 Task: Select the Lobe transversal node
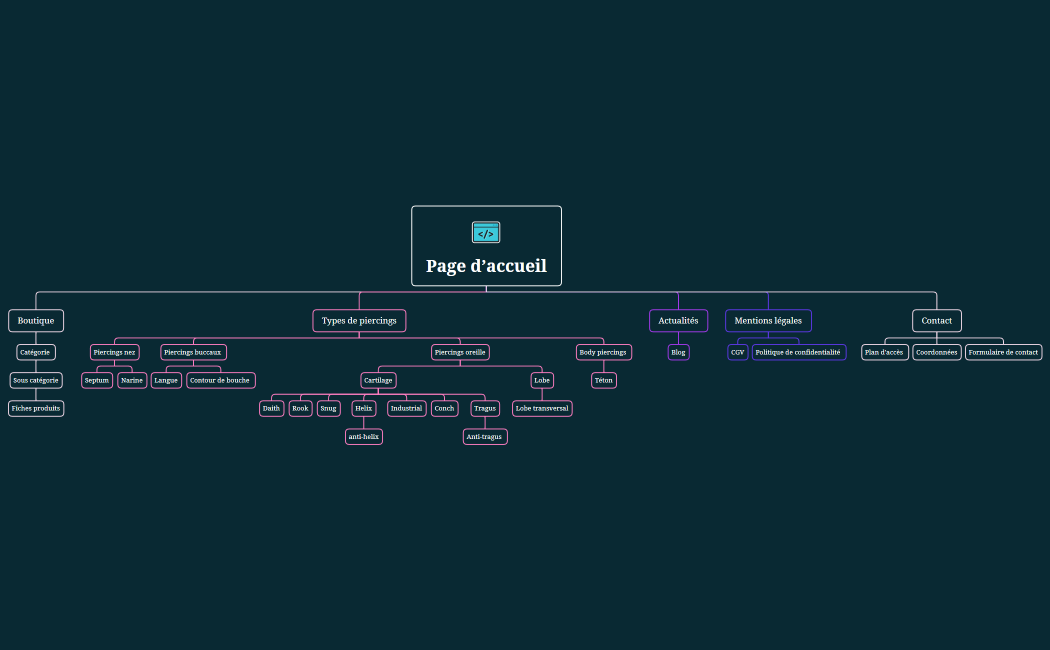[542, 408]
